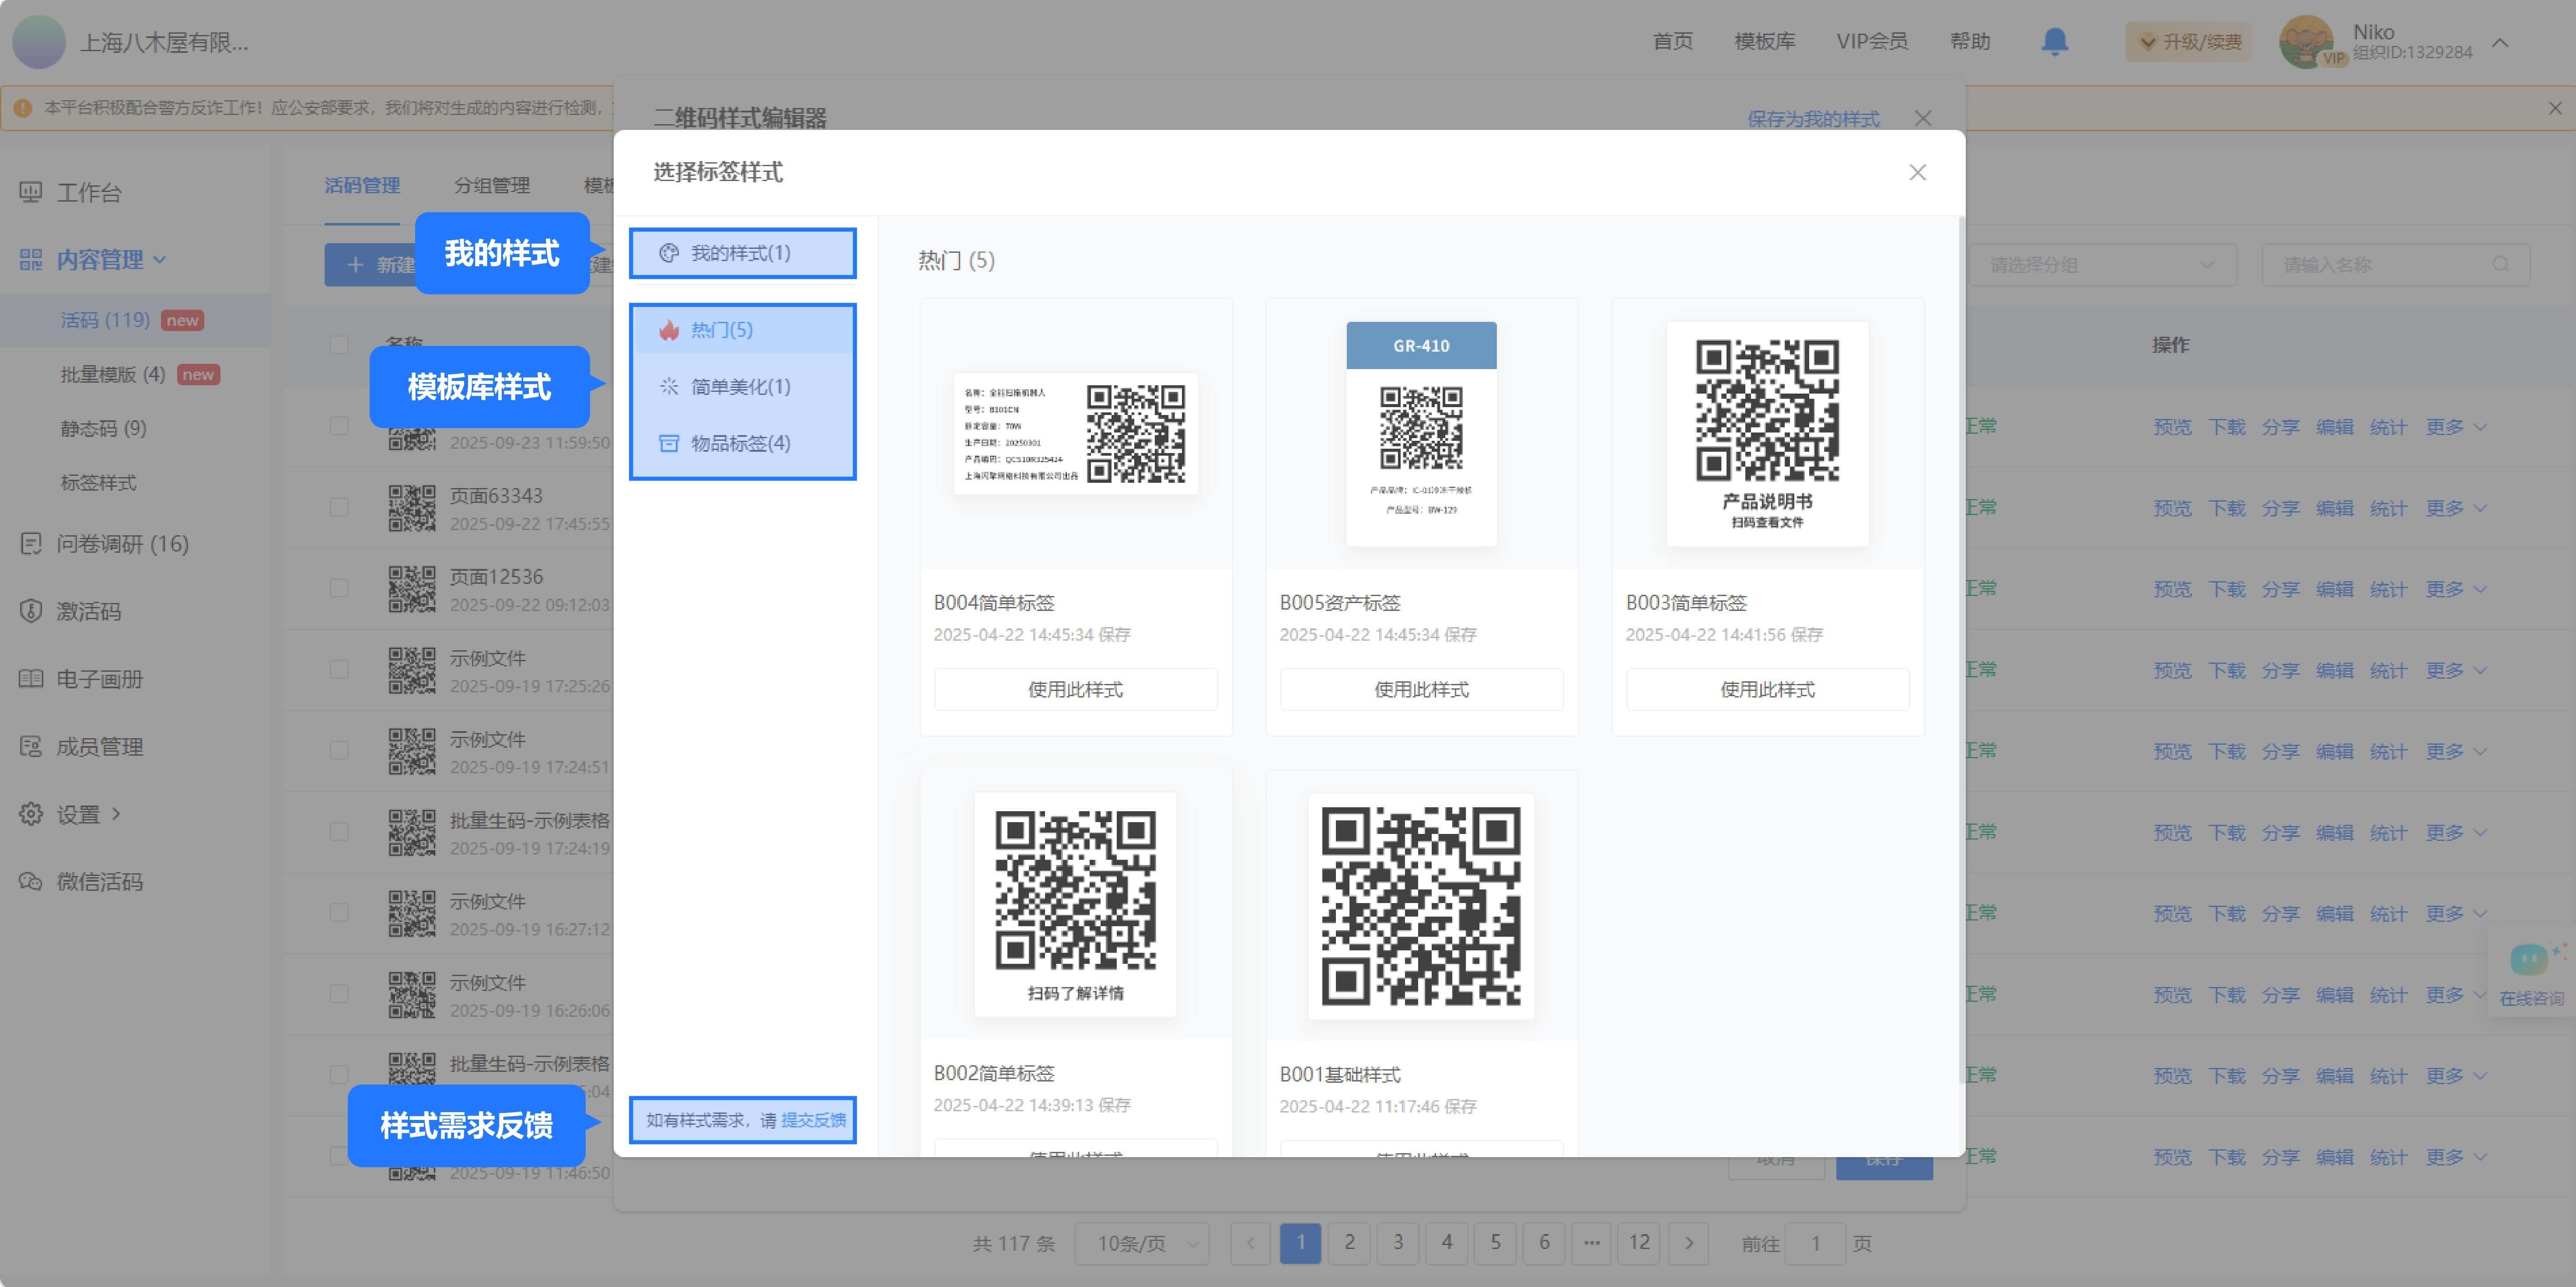Click the 提交反馈 link

click(x=813, y=1120)
